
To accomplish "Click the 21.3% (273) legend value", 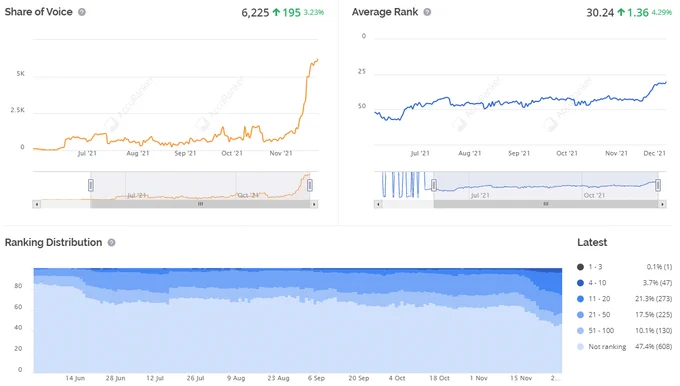I will pyautogui.click(x=654, y=299).
